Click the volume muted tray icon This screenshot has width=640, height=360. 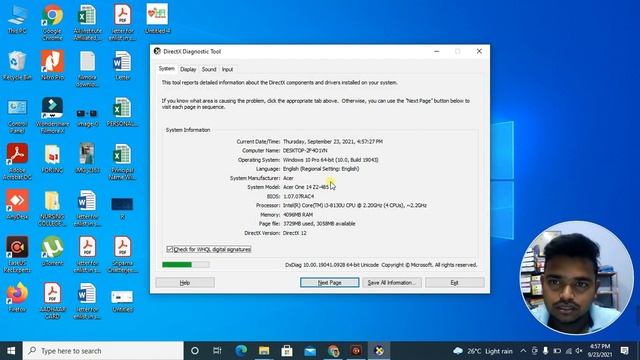tap(579, 351)
